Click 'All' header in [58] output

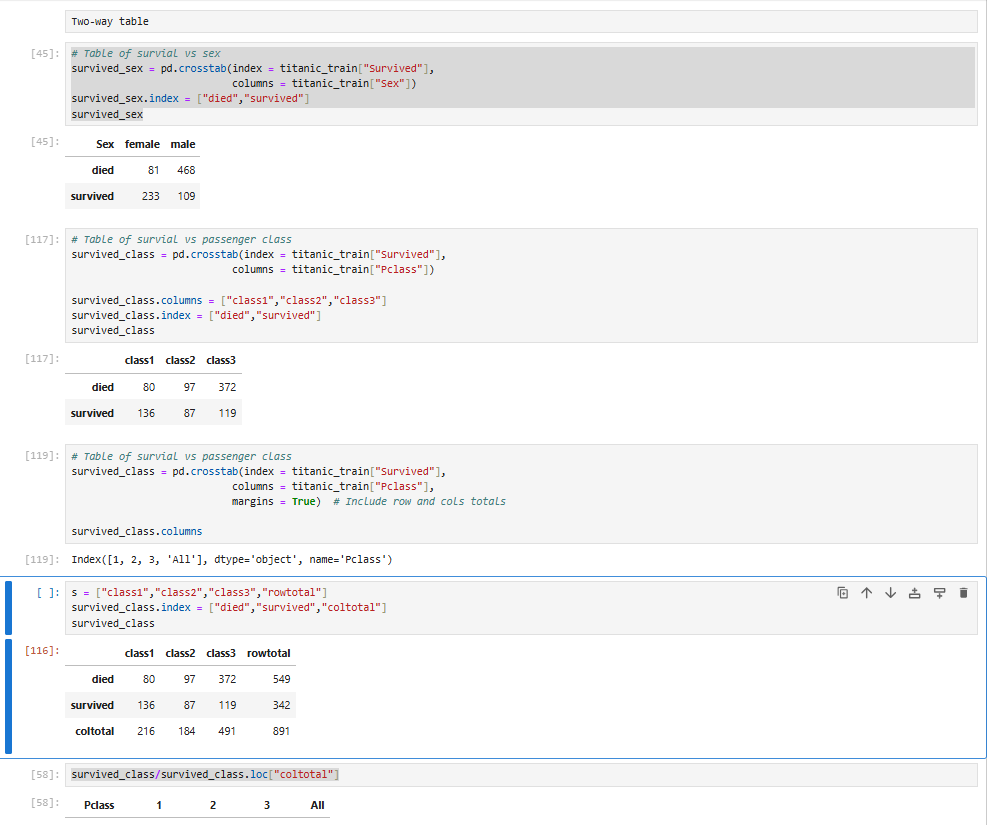(x=317, y=805)
